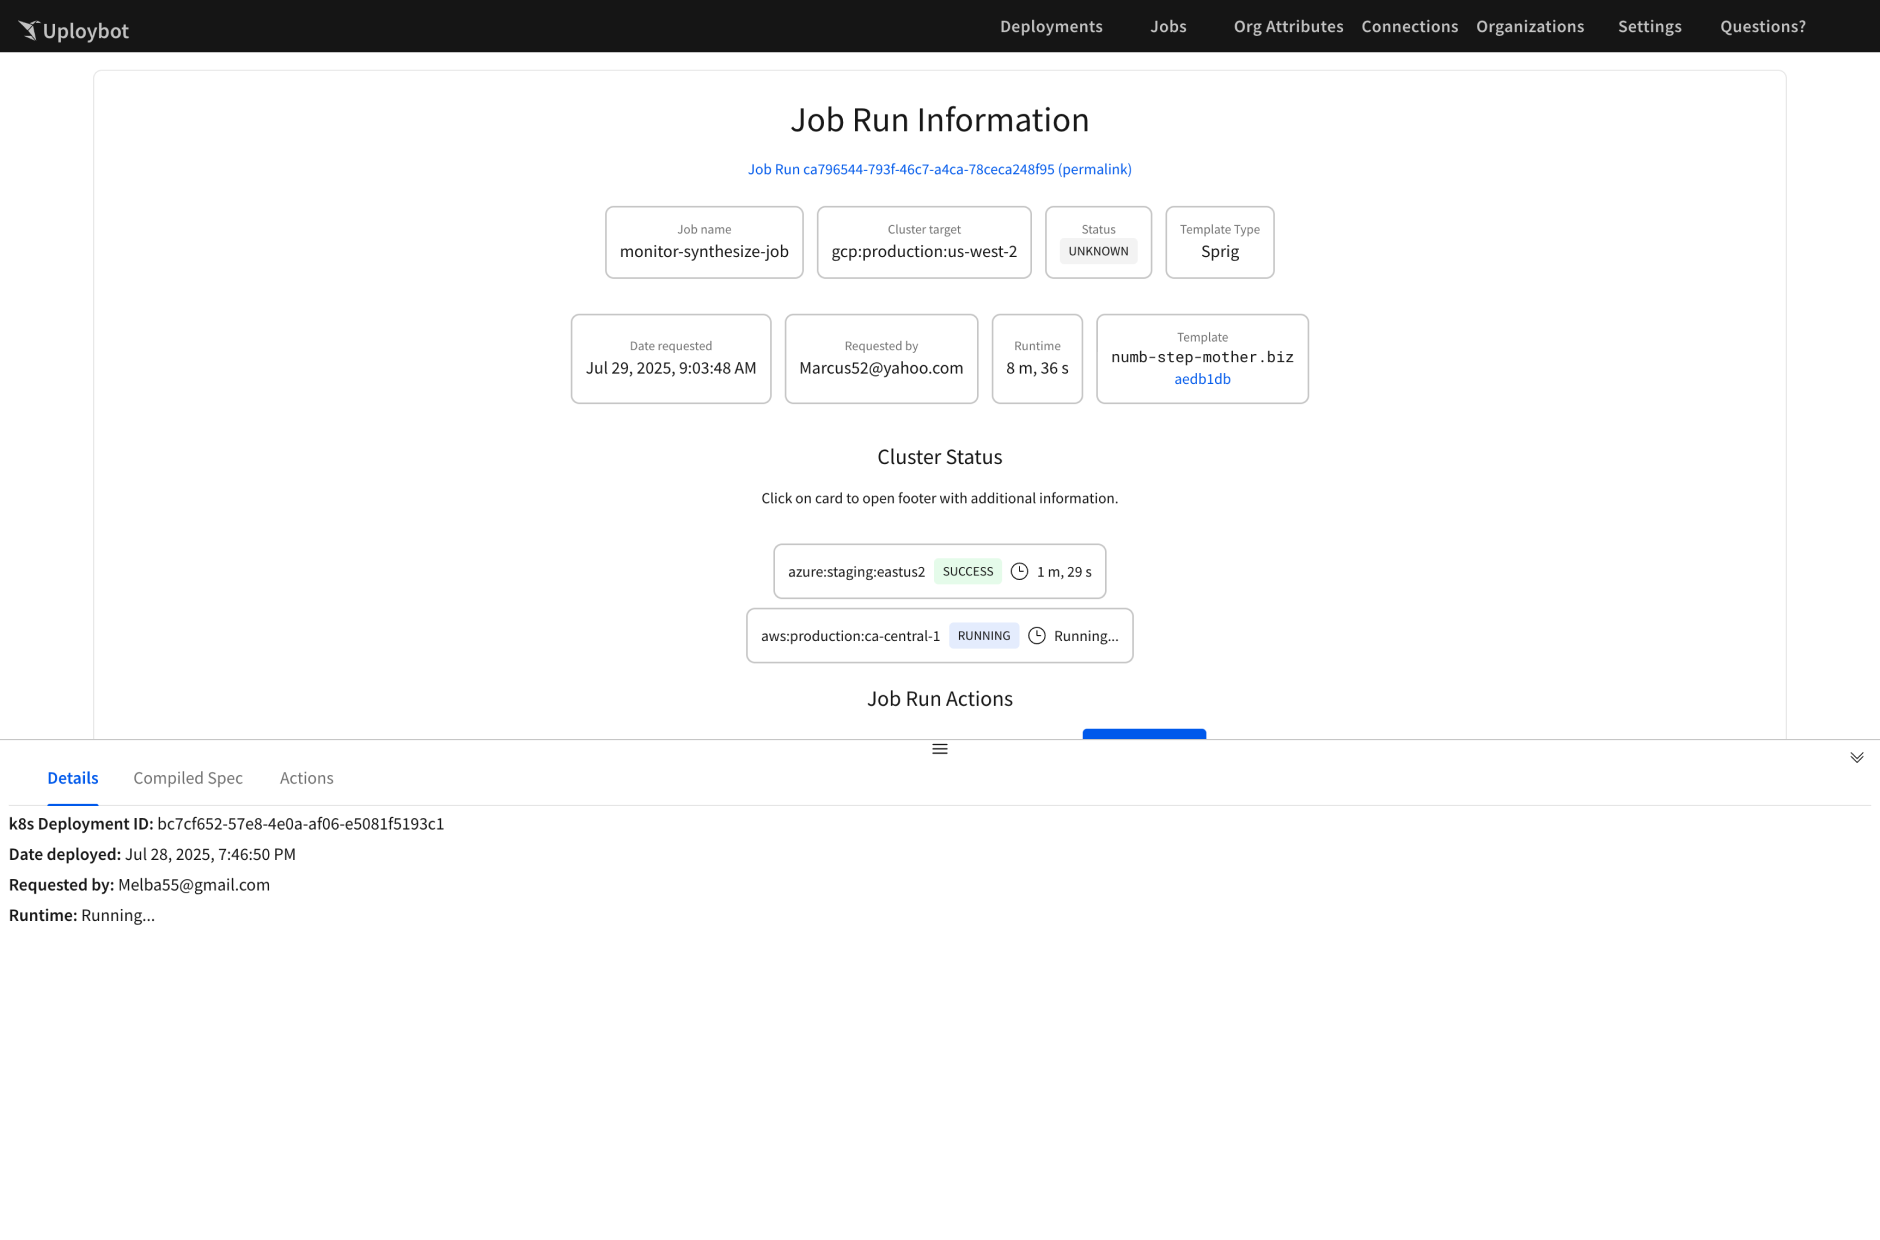Switch to the Actions tab
The height and width of the screenshot is (1240, 1880).
[x=306, y=778]
